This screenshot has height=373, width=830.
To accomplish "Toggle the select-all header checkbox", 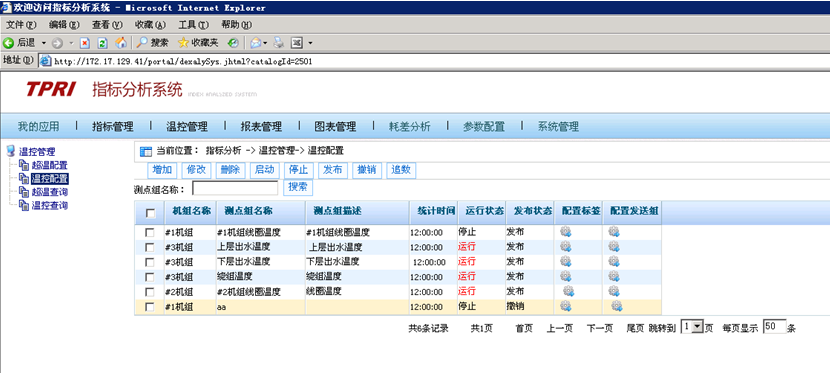I will [x=150, y=213].
